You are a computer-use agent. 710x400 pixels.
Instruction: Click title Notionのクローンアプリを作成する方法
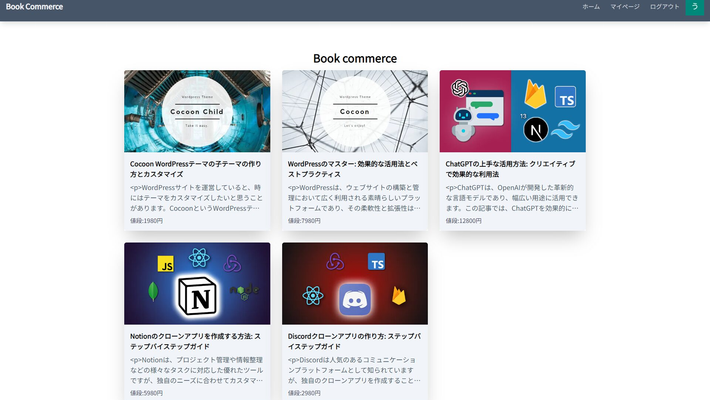coord(195,341)
